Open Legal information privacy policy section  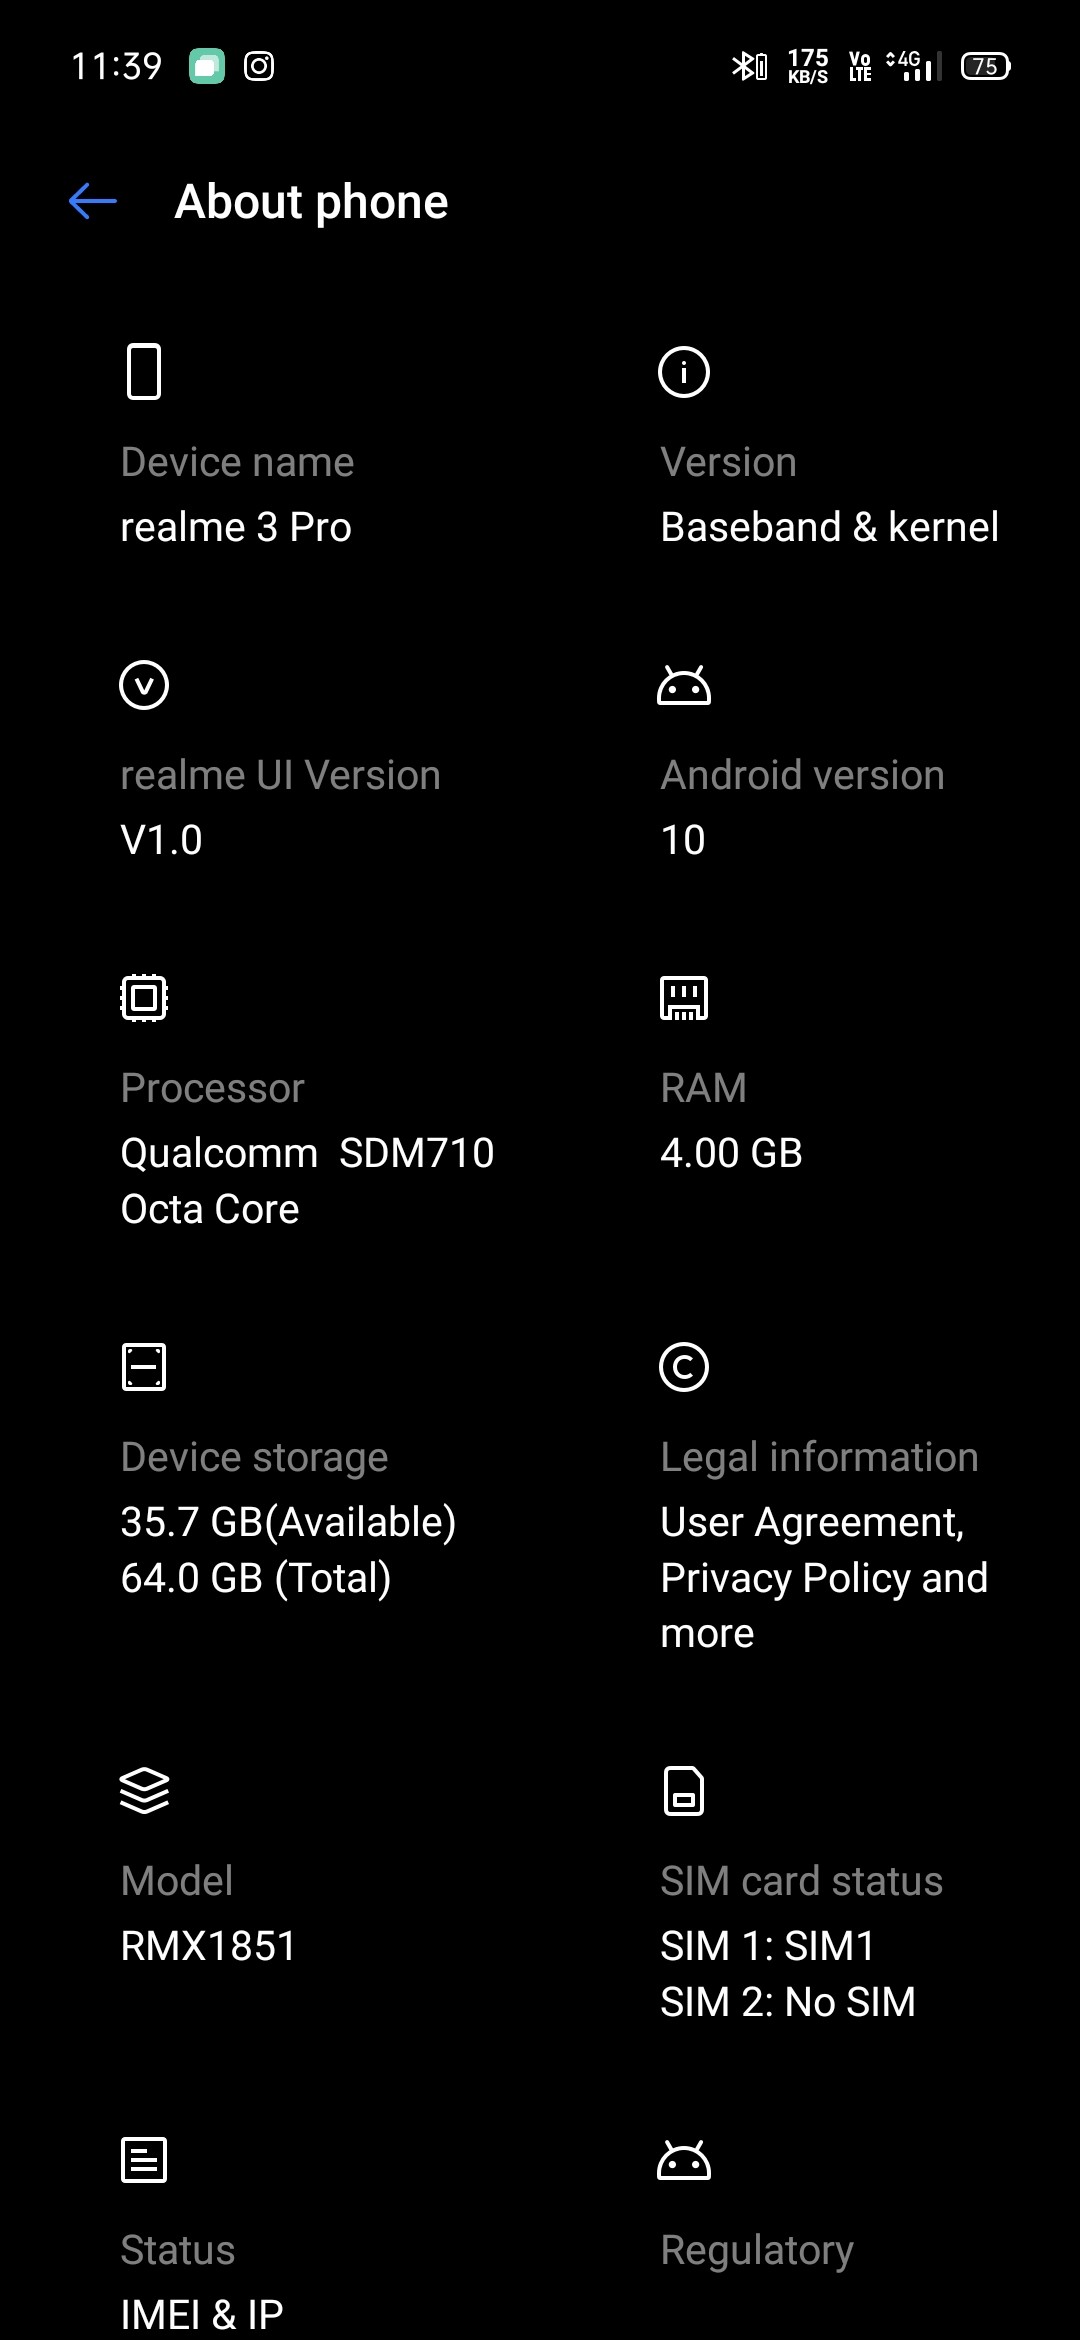(822, 1577)
